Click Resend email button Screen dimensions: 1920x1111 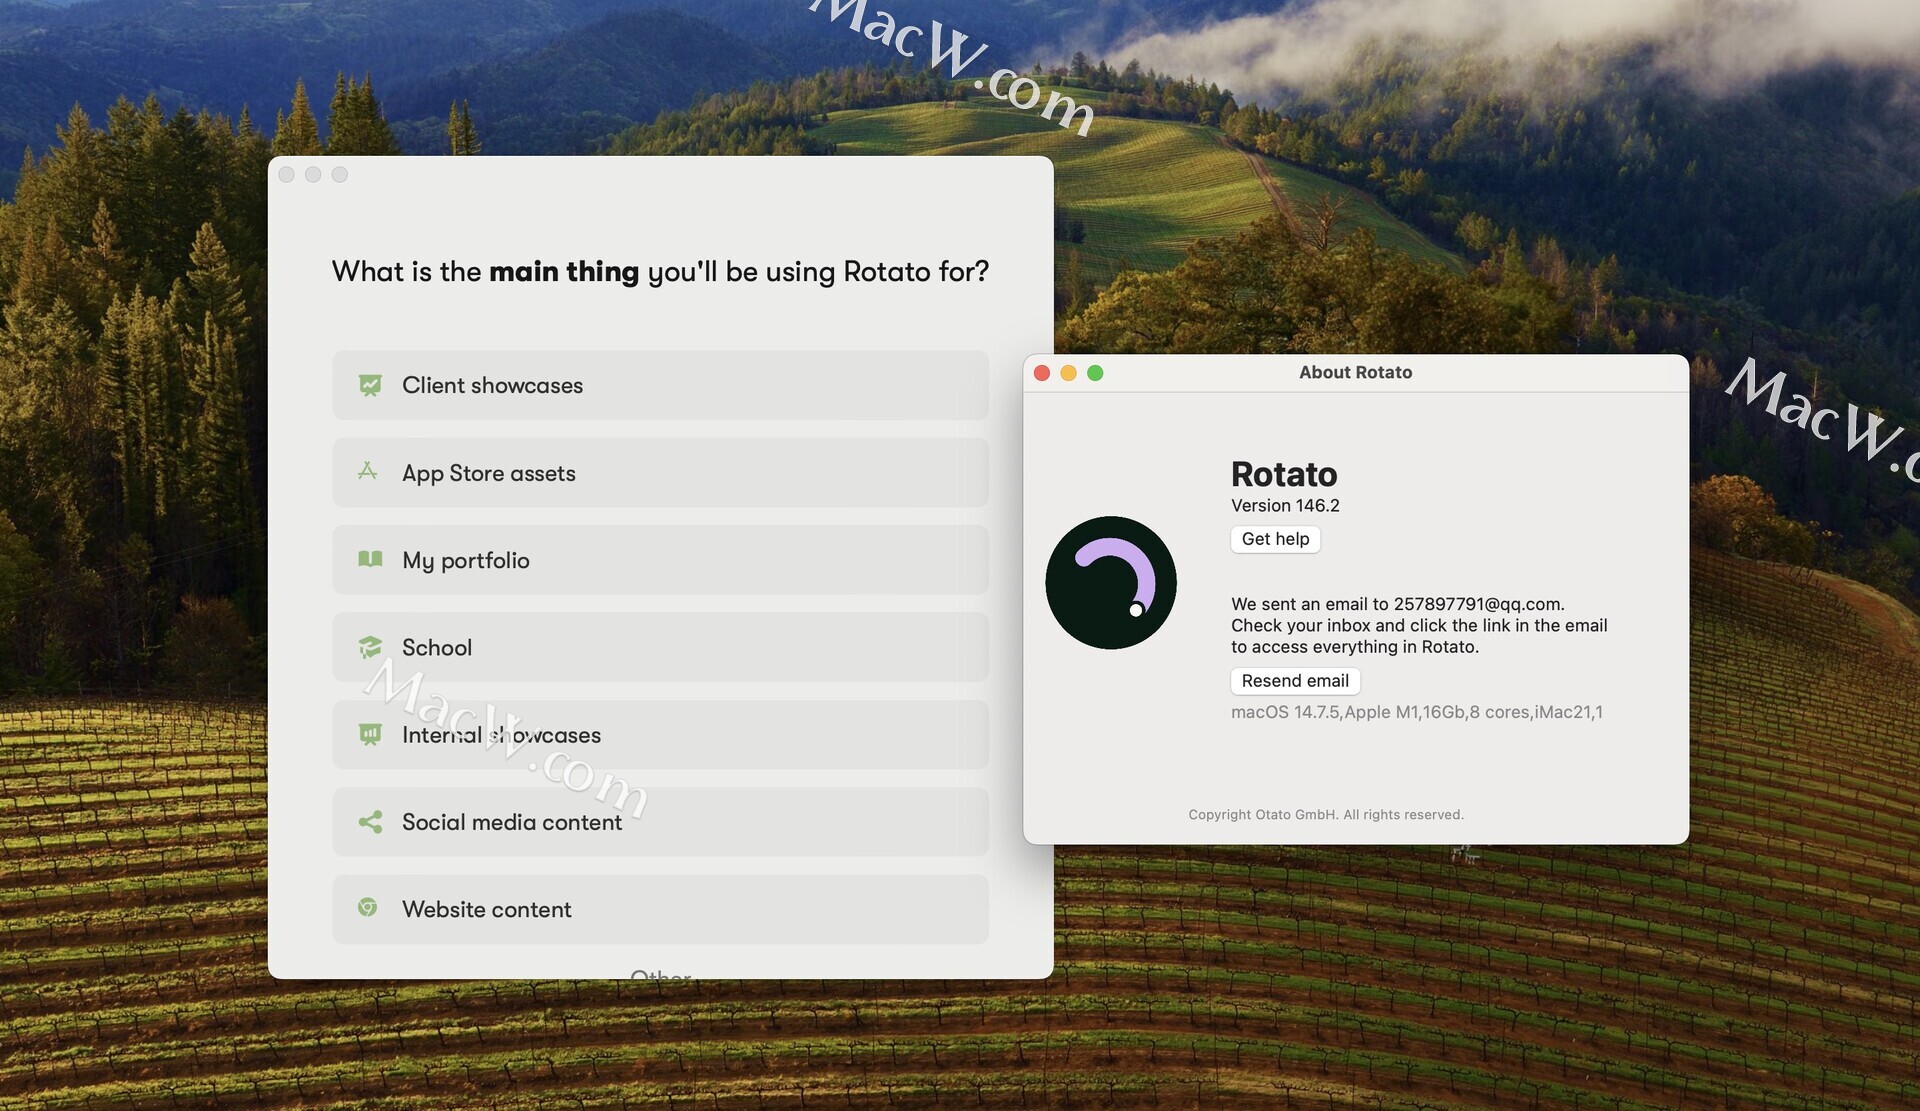pos(1295,681)
